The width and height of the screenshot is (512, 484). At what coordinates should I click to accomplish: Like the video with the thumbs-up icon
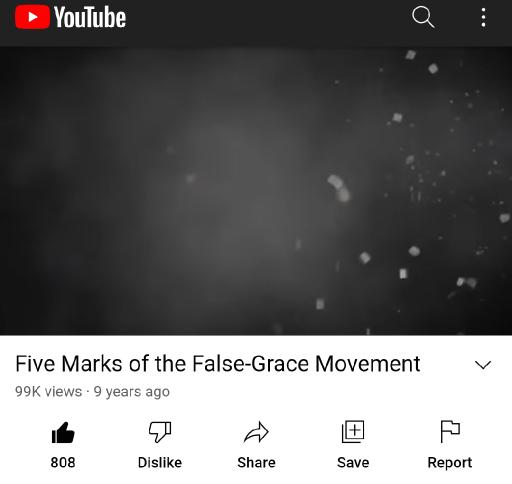pyautogui.click(x=63, y=433)
